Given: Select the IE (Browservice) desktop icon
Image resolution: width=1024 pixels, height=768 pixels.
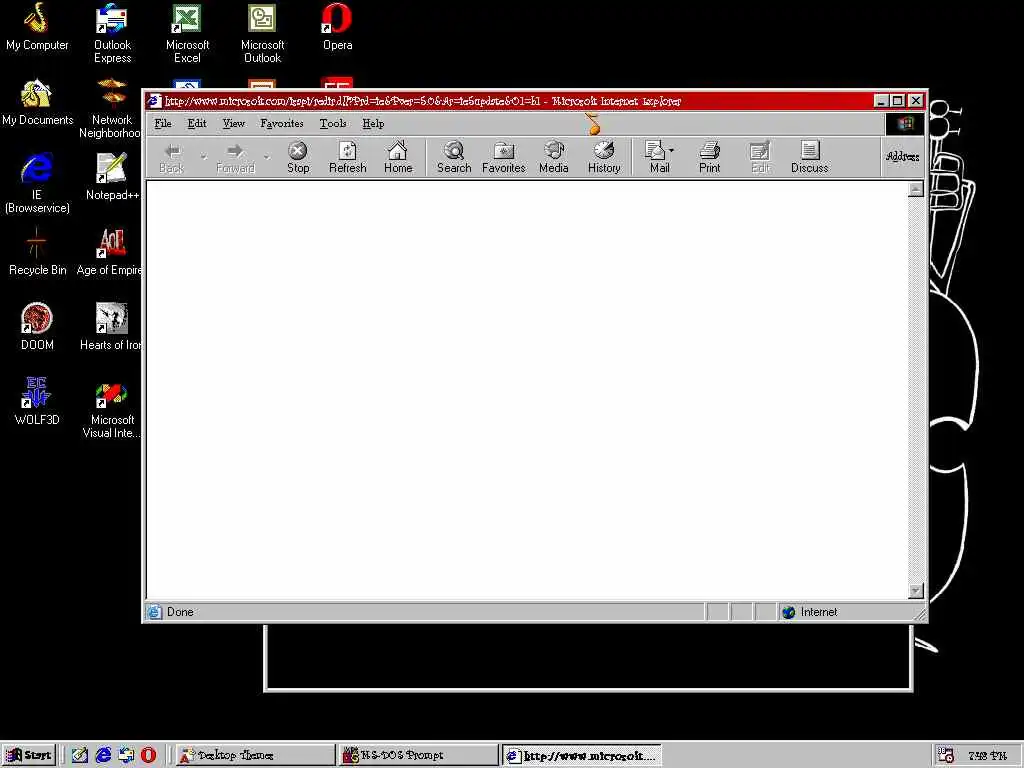Looking at the screenshot, I should pyautogui.click(x=37, y=183).
